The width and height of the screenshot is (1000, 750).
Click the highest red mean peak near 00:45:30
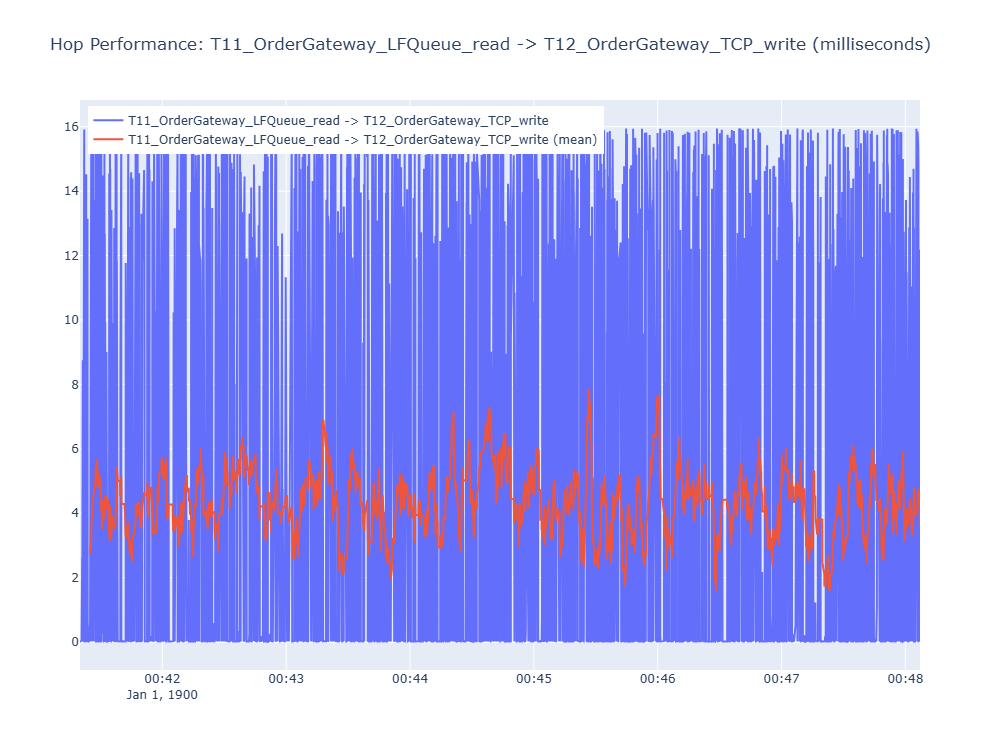(x=589, y=390)
